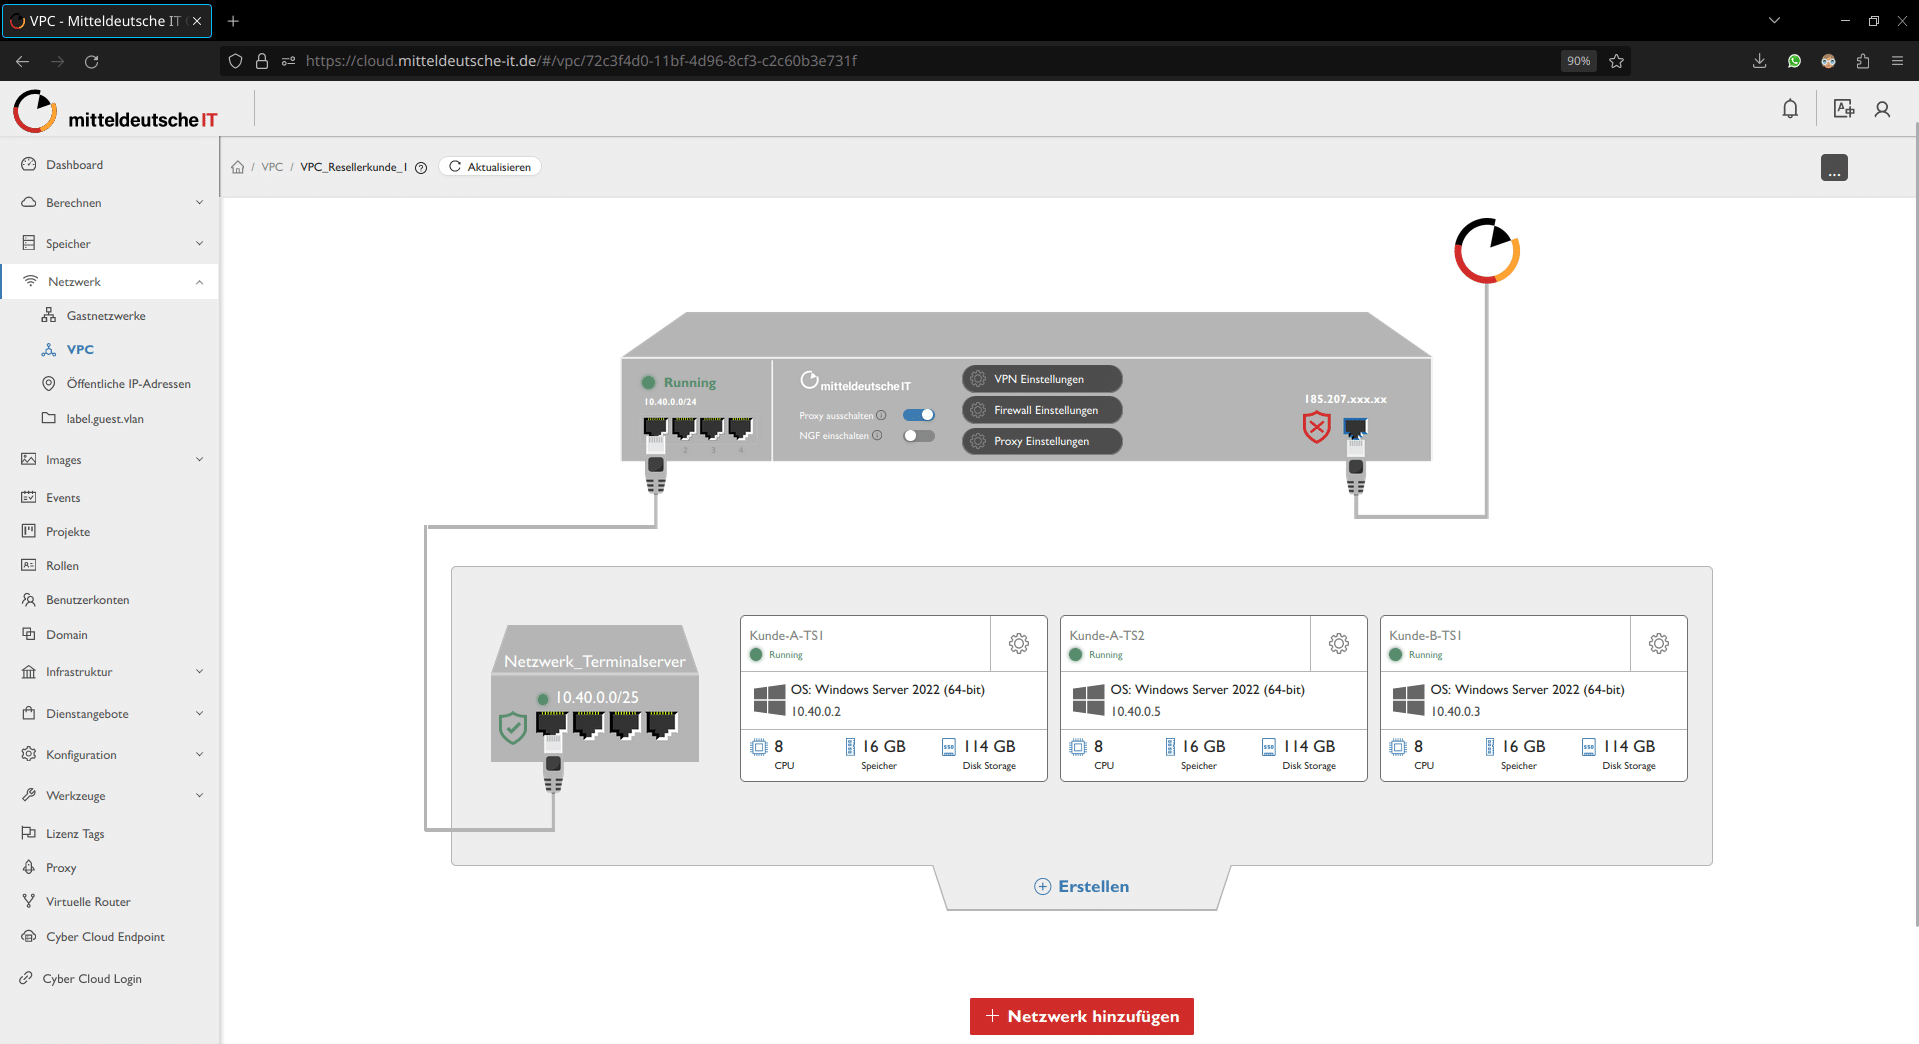Expand the Werkzeuge menu

point(109,796)
